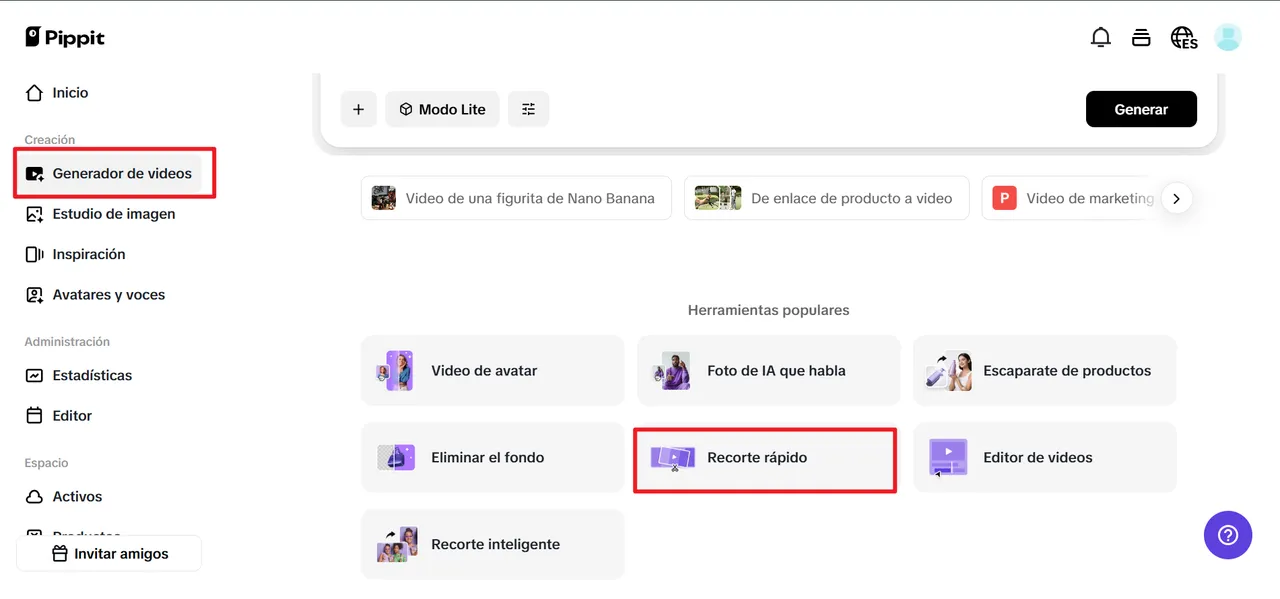1280x599 pixels.
Task: Open the user profile avatar
Action: point(1228,38)
